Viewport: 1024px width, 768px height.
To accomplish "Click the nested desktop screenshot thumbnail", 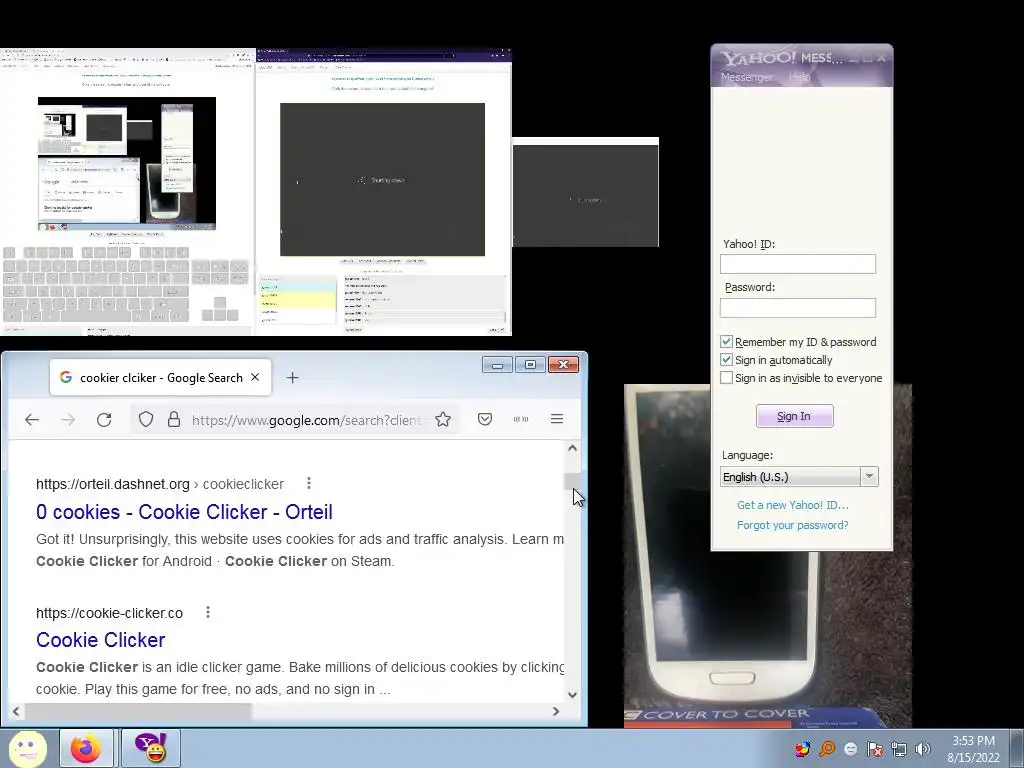I will [x=127, y=163].
